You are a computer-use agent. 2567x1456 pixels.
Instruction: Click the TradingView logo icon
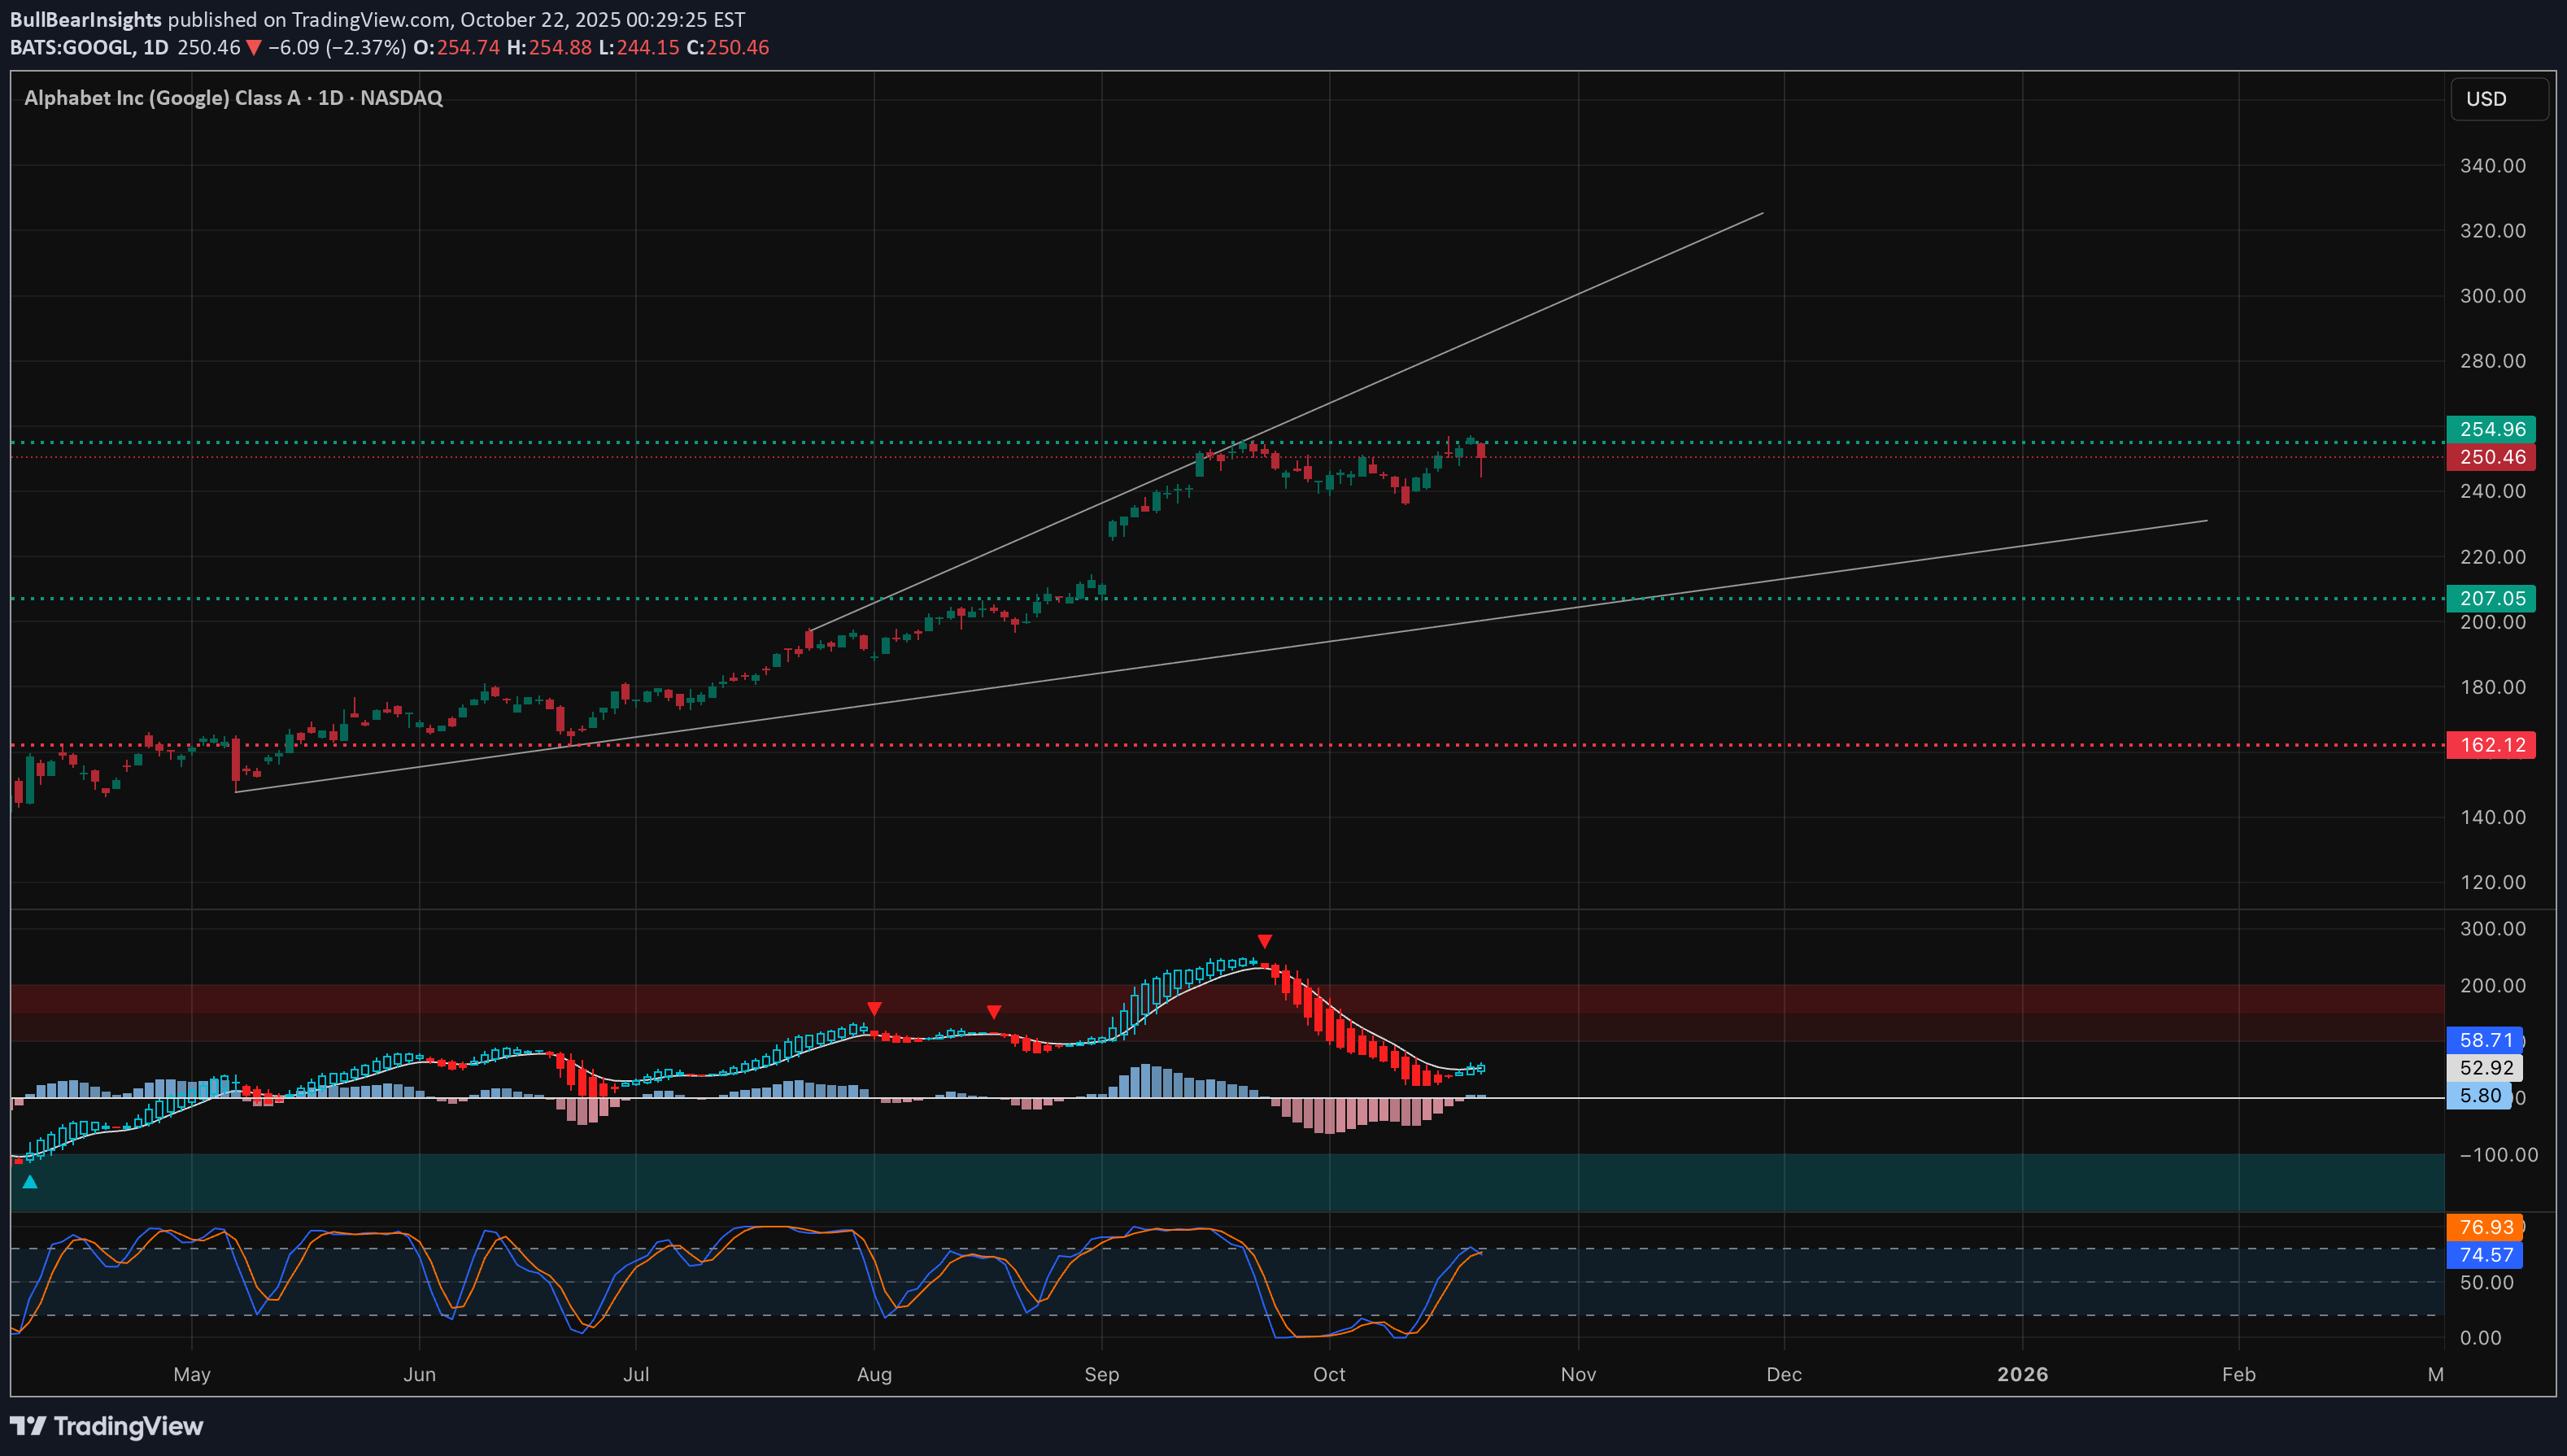click(x=27, y=1426)
